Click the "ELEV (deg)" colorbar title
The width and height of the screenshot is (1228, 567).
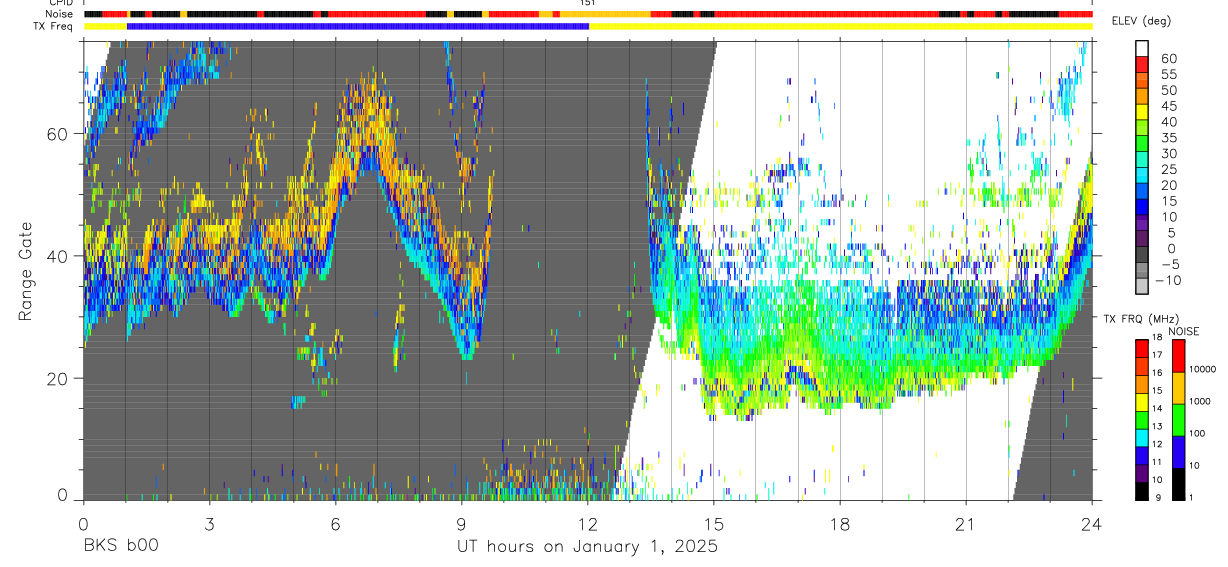coord(1143,21)
